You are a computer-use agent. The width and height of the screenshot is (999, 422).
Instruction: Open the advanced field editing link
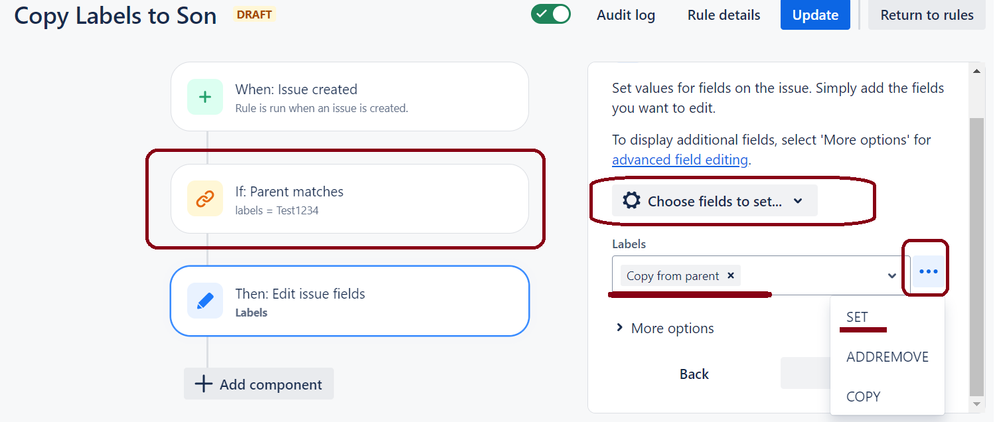pos(679,159)
